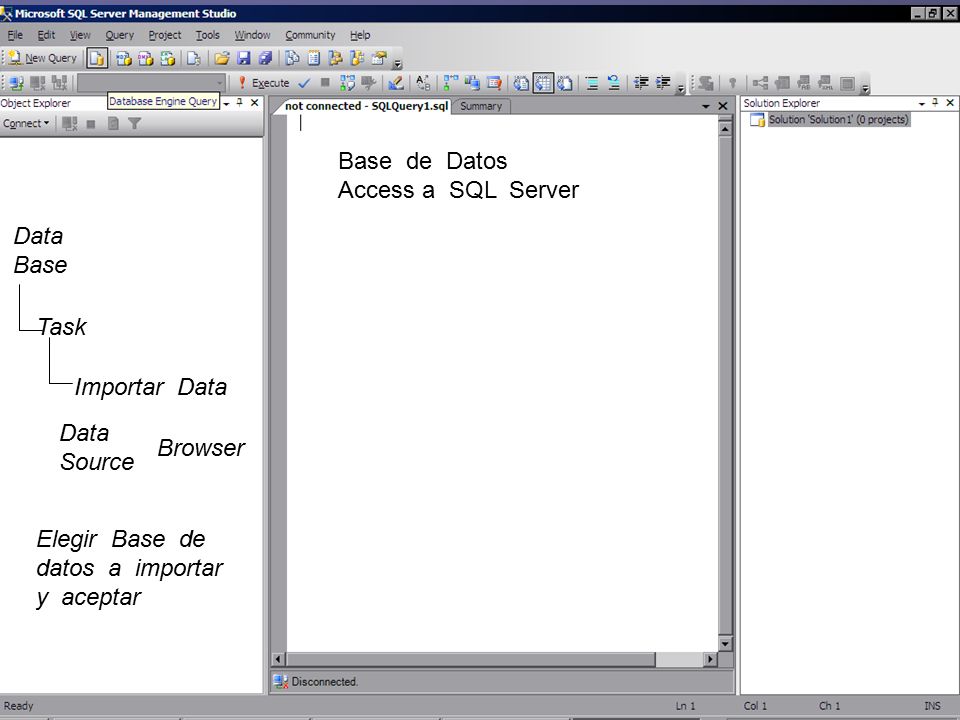Screen dimensions: 960x720
Task: Click the editor's vertical scrollbar down arrow
Action: pyautogui.click(x=725, y=643)
